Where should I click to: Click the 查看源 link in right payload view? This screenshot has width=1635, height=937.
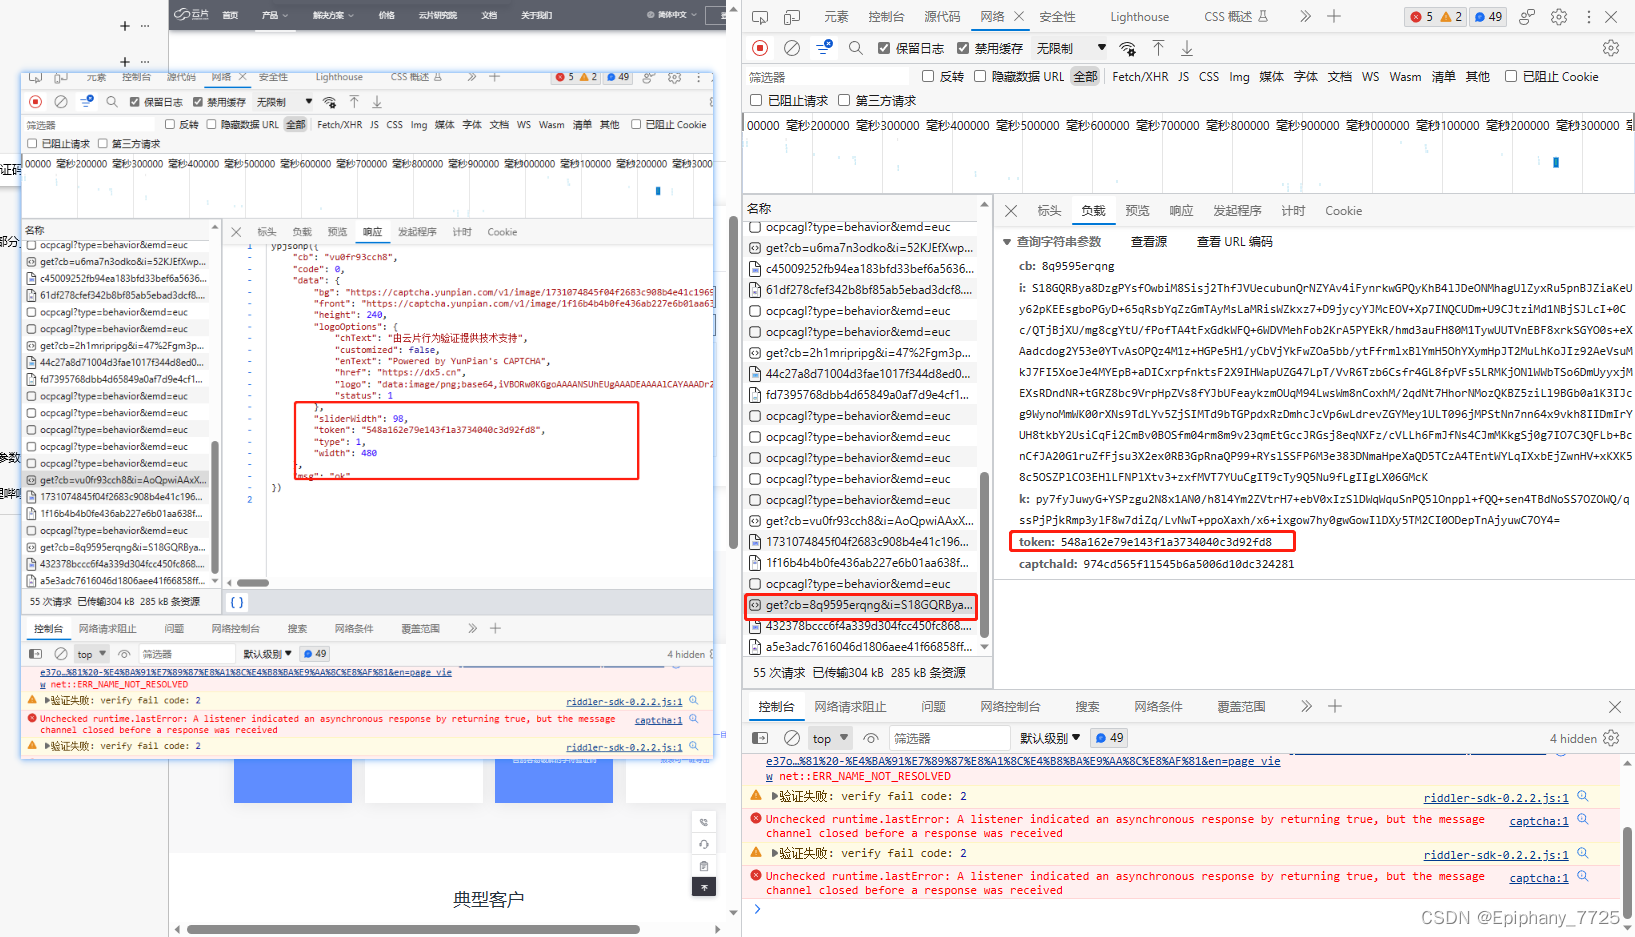pos(1149,242)
